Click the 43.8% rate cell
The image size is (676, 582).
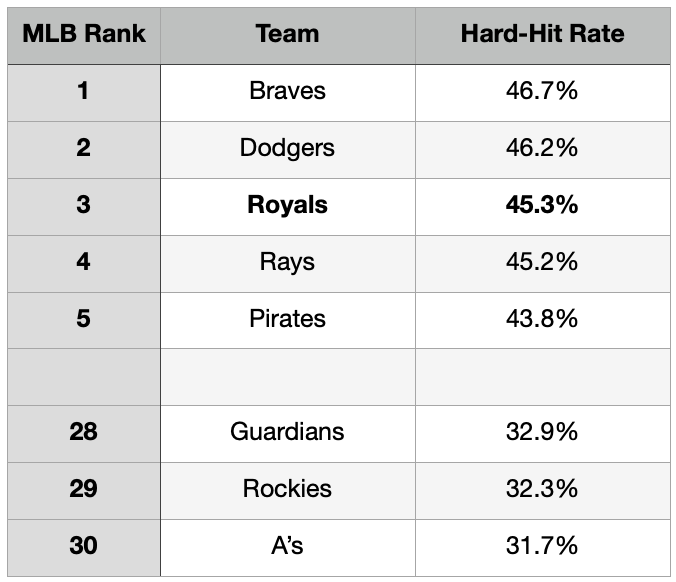(x=542, y=319)
